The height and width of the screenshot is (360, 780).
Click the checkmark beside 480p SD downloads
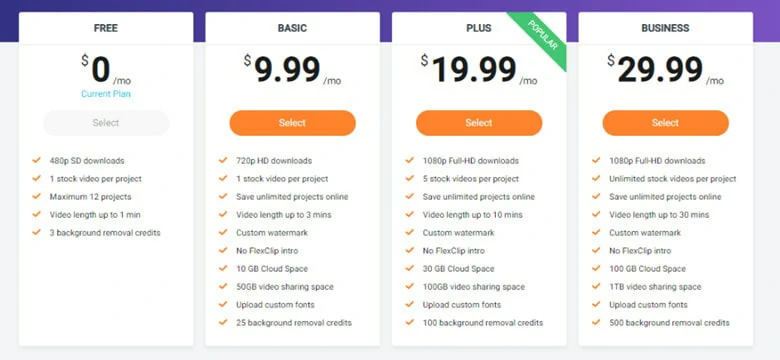(x=36, y=160)
